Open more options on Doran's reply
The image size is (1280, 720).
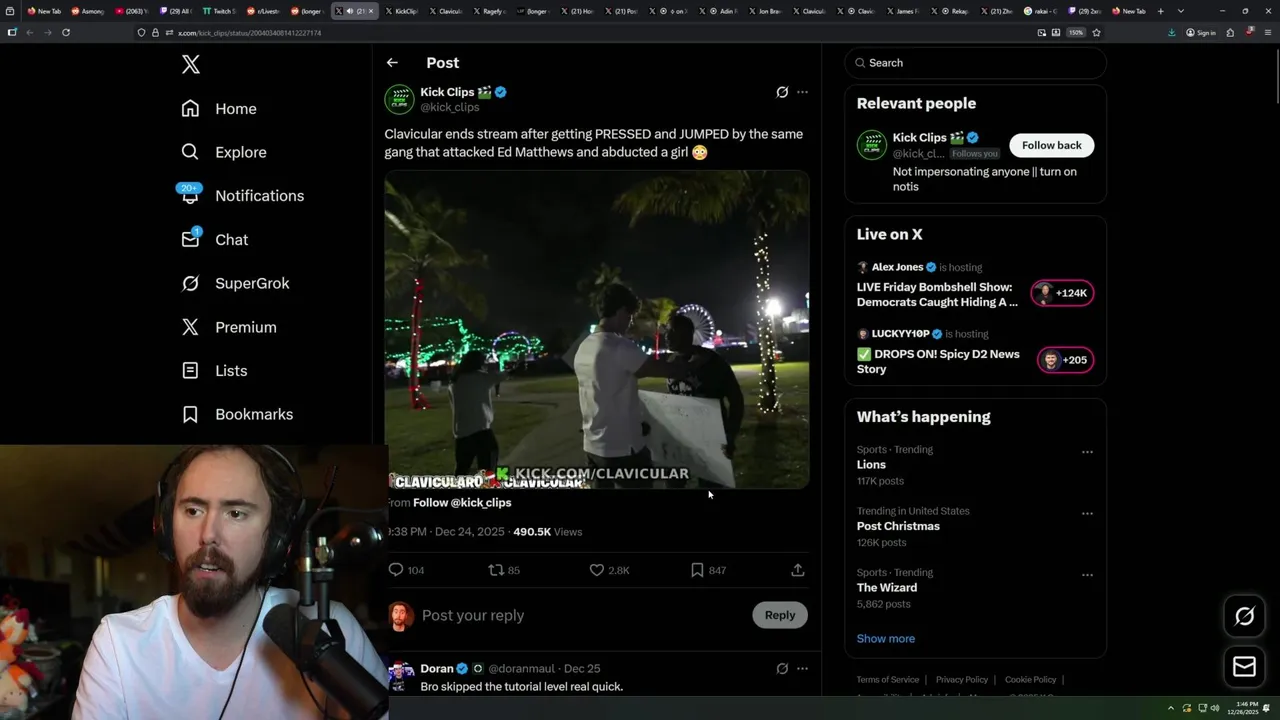[x=802, y=668]
